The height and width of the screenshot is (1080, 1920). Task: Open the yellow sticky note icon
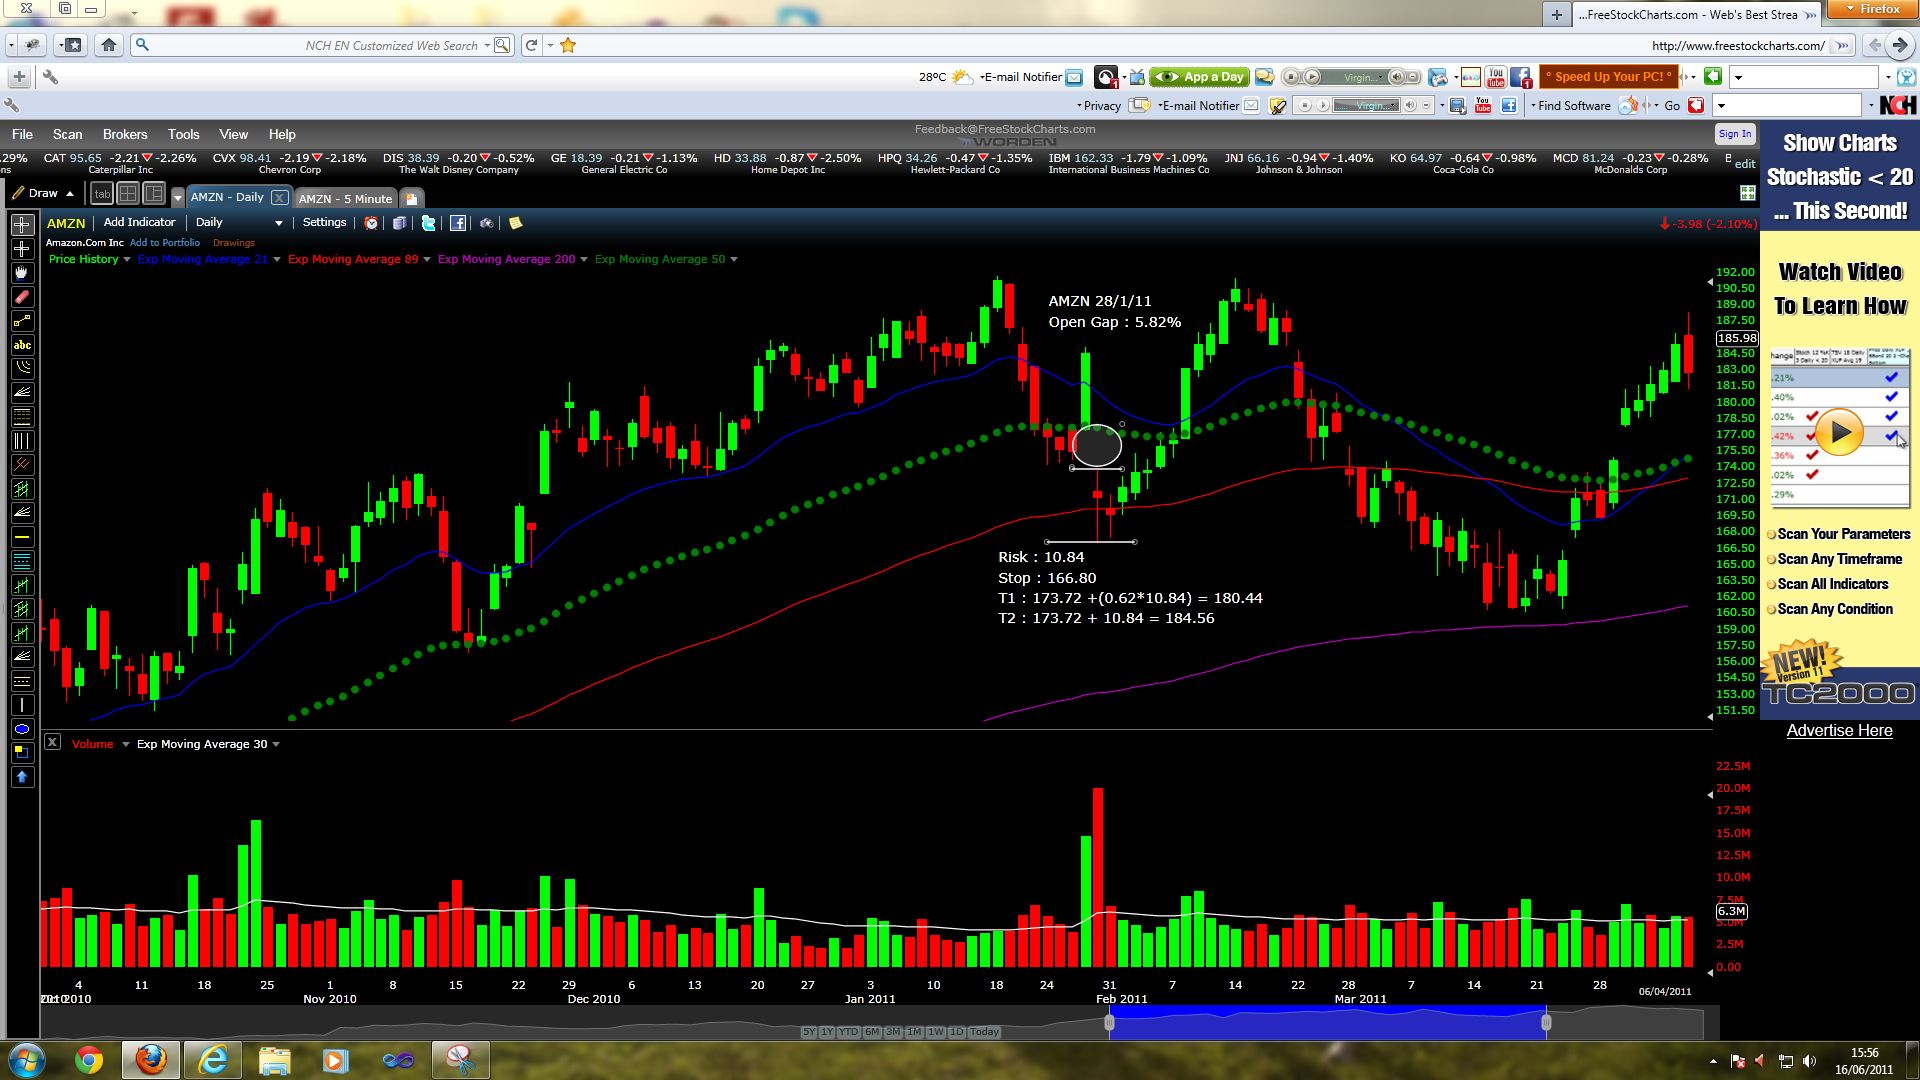(516, 223)
